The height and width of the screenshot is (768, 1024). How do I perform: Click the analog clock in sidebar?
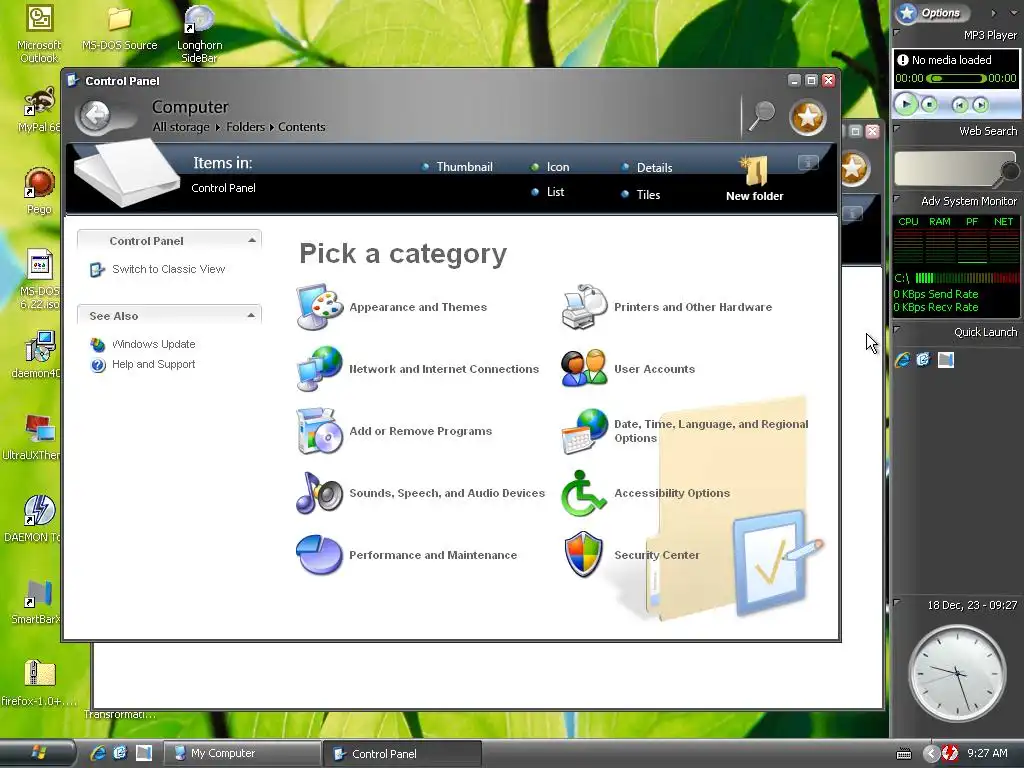957,673
